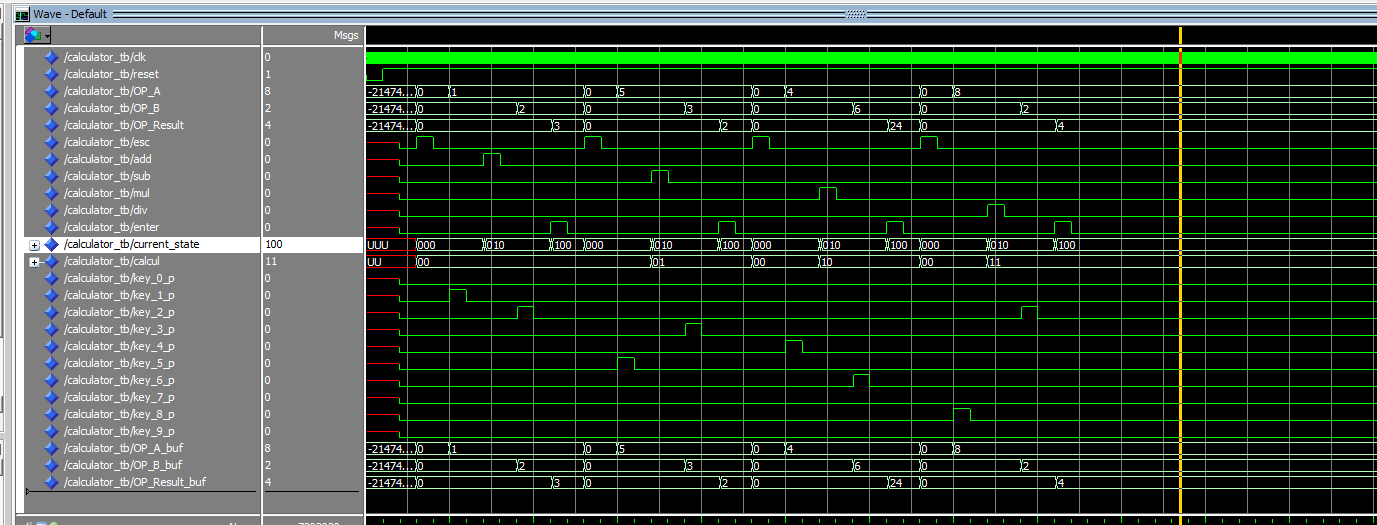Click the value 24 in the OP_Result waveform
Image resolution: width=1377 pixels, height=525 pixels.
(899, 125)
